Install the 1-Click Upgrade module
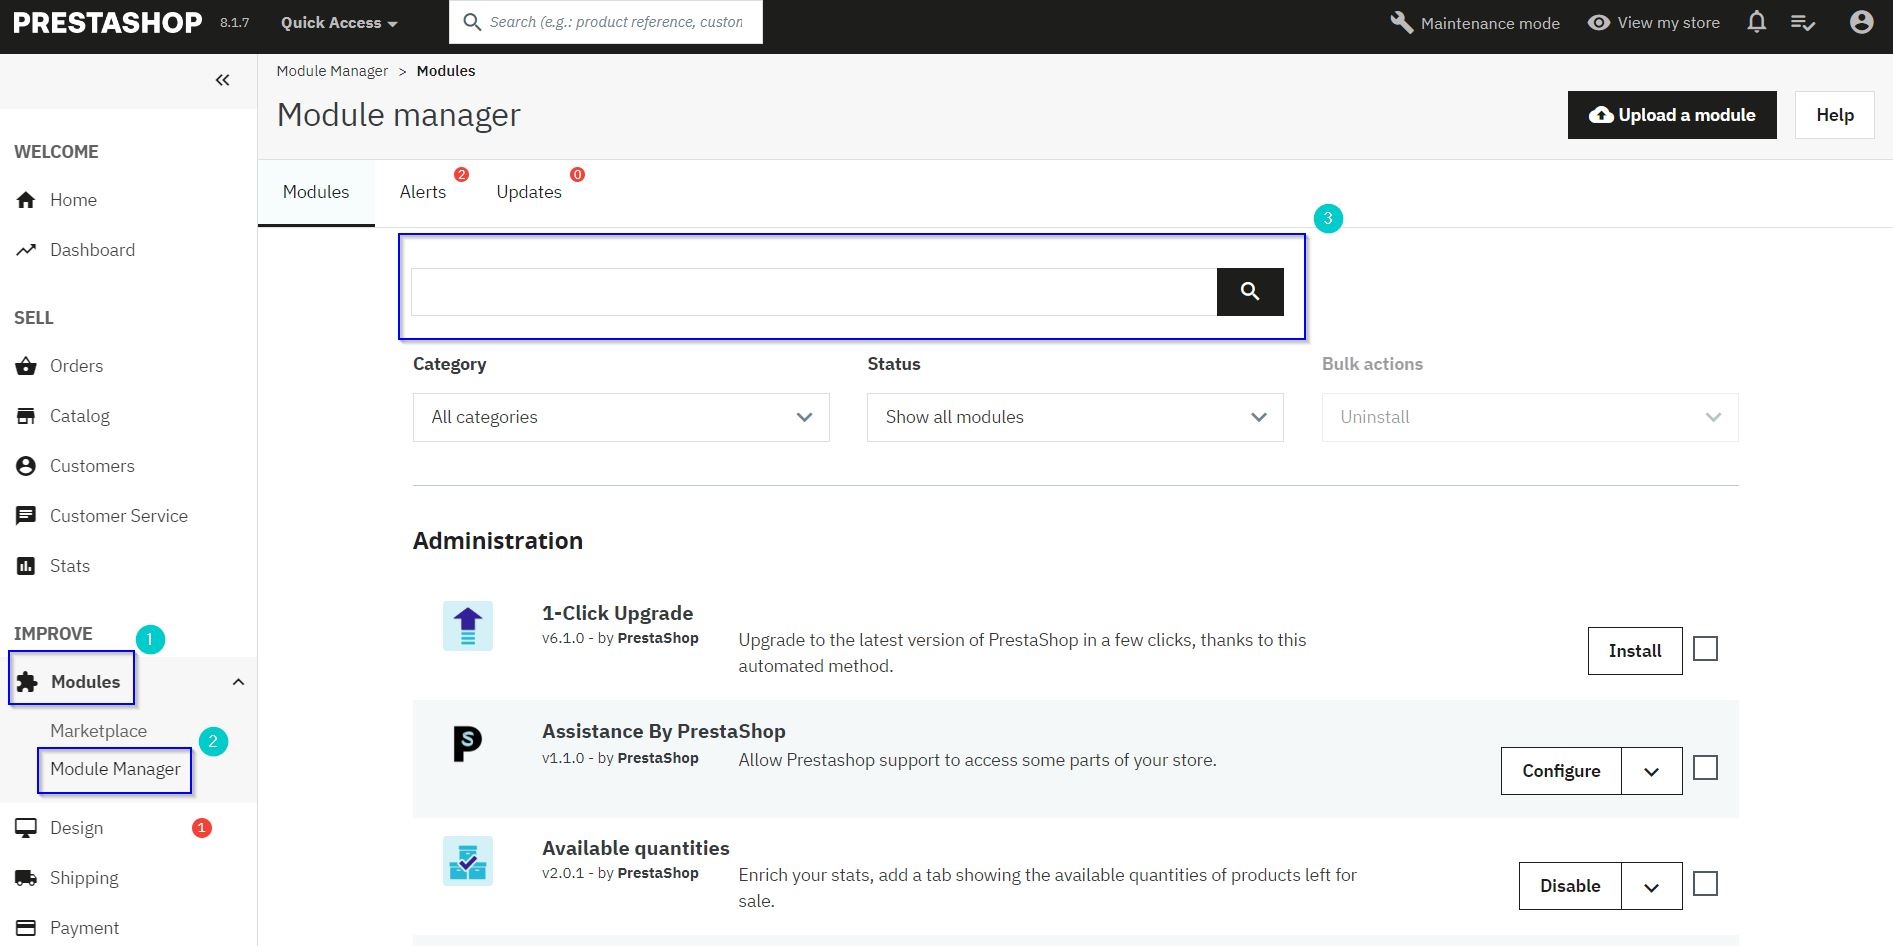The height and width of the screenshot is (946, 1893). point(1635,651)
